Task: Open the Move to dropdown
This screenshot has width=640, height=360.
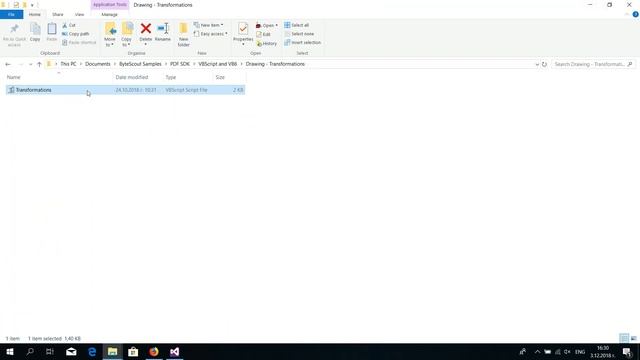Action: (x=110, y=35)
